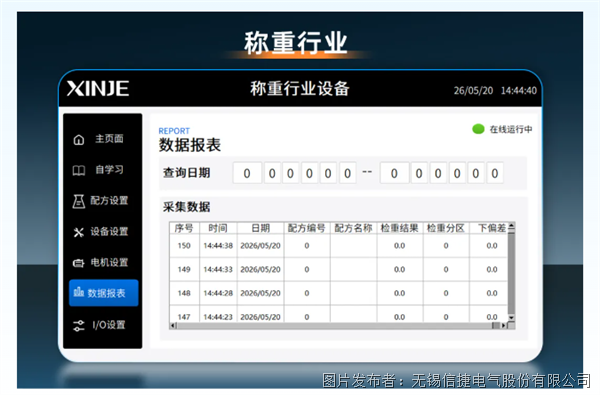Click the 配方编号 column header
Viewport: 600px width, 395px height.
pyautogui.click(x=307, y=228)
